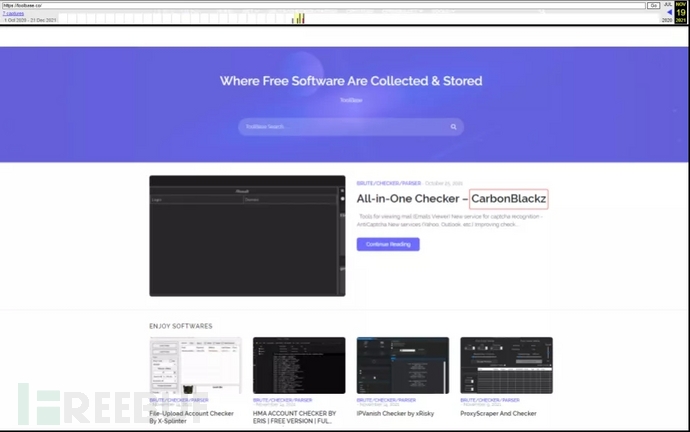Open the ProxyScraper And Checker title
The height and width of the screenshot is (432, 690).
[498, 414]
